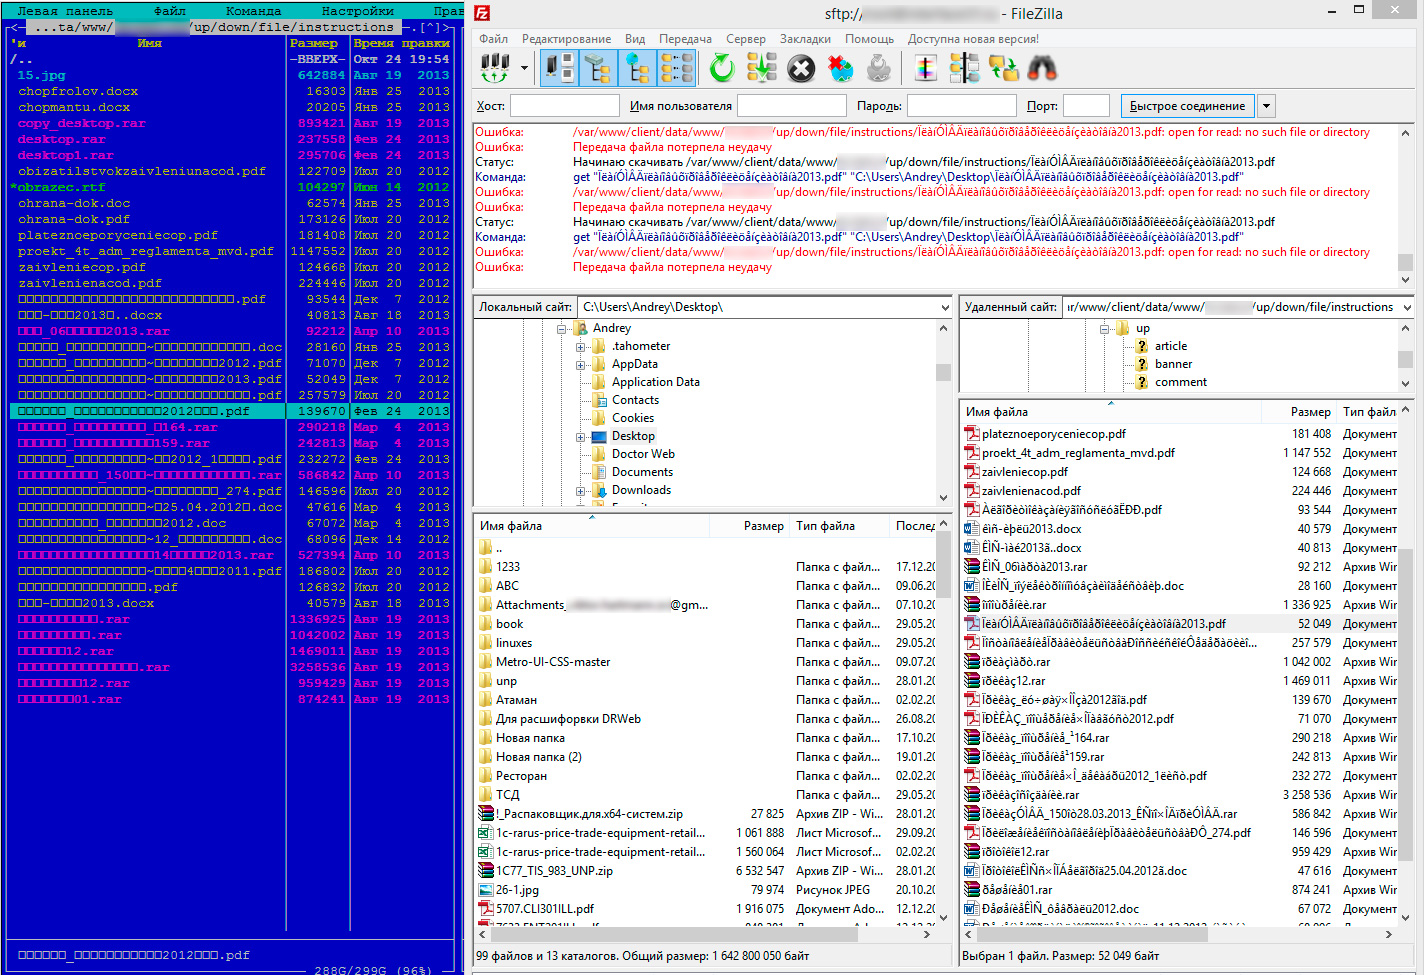
Task: Open the Закладки menu
Action: (805, 39)
